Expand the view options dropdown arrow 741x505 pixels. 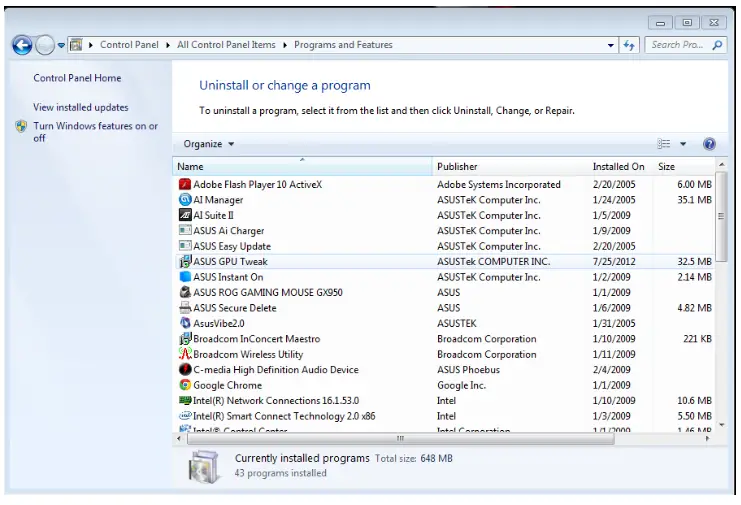(x=684, y=144)
